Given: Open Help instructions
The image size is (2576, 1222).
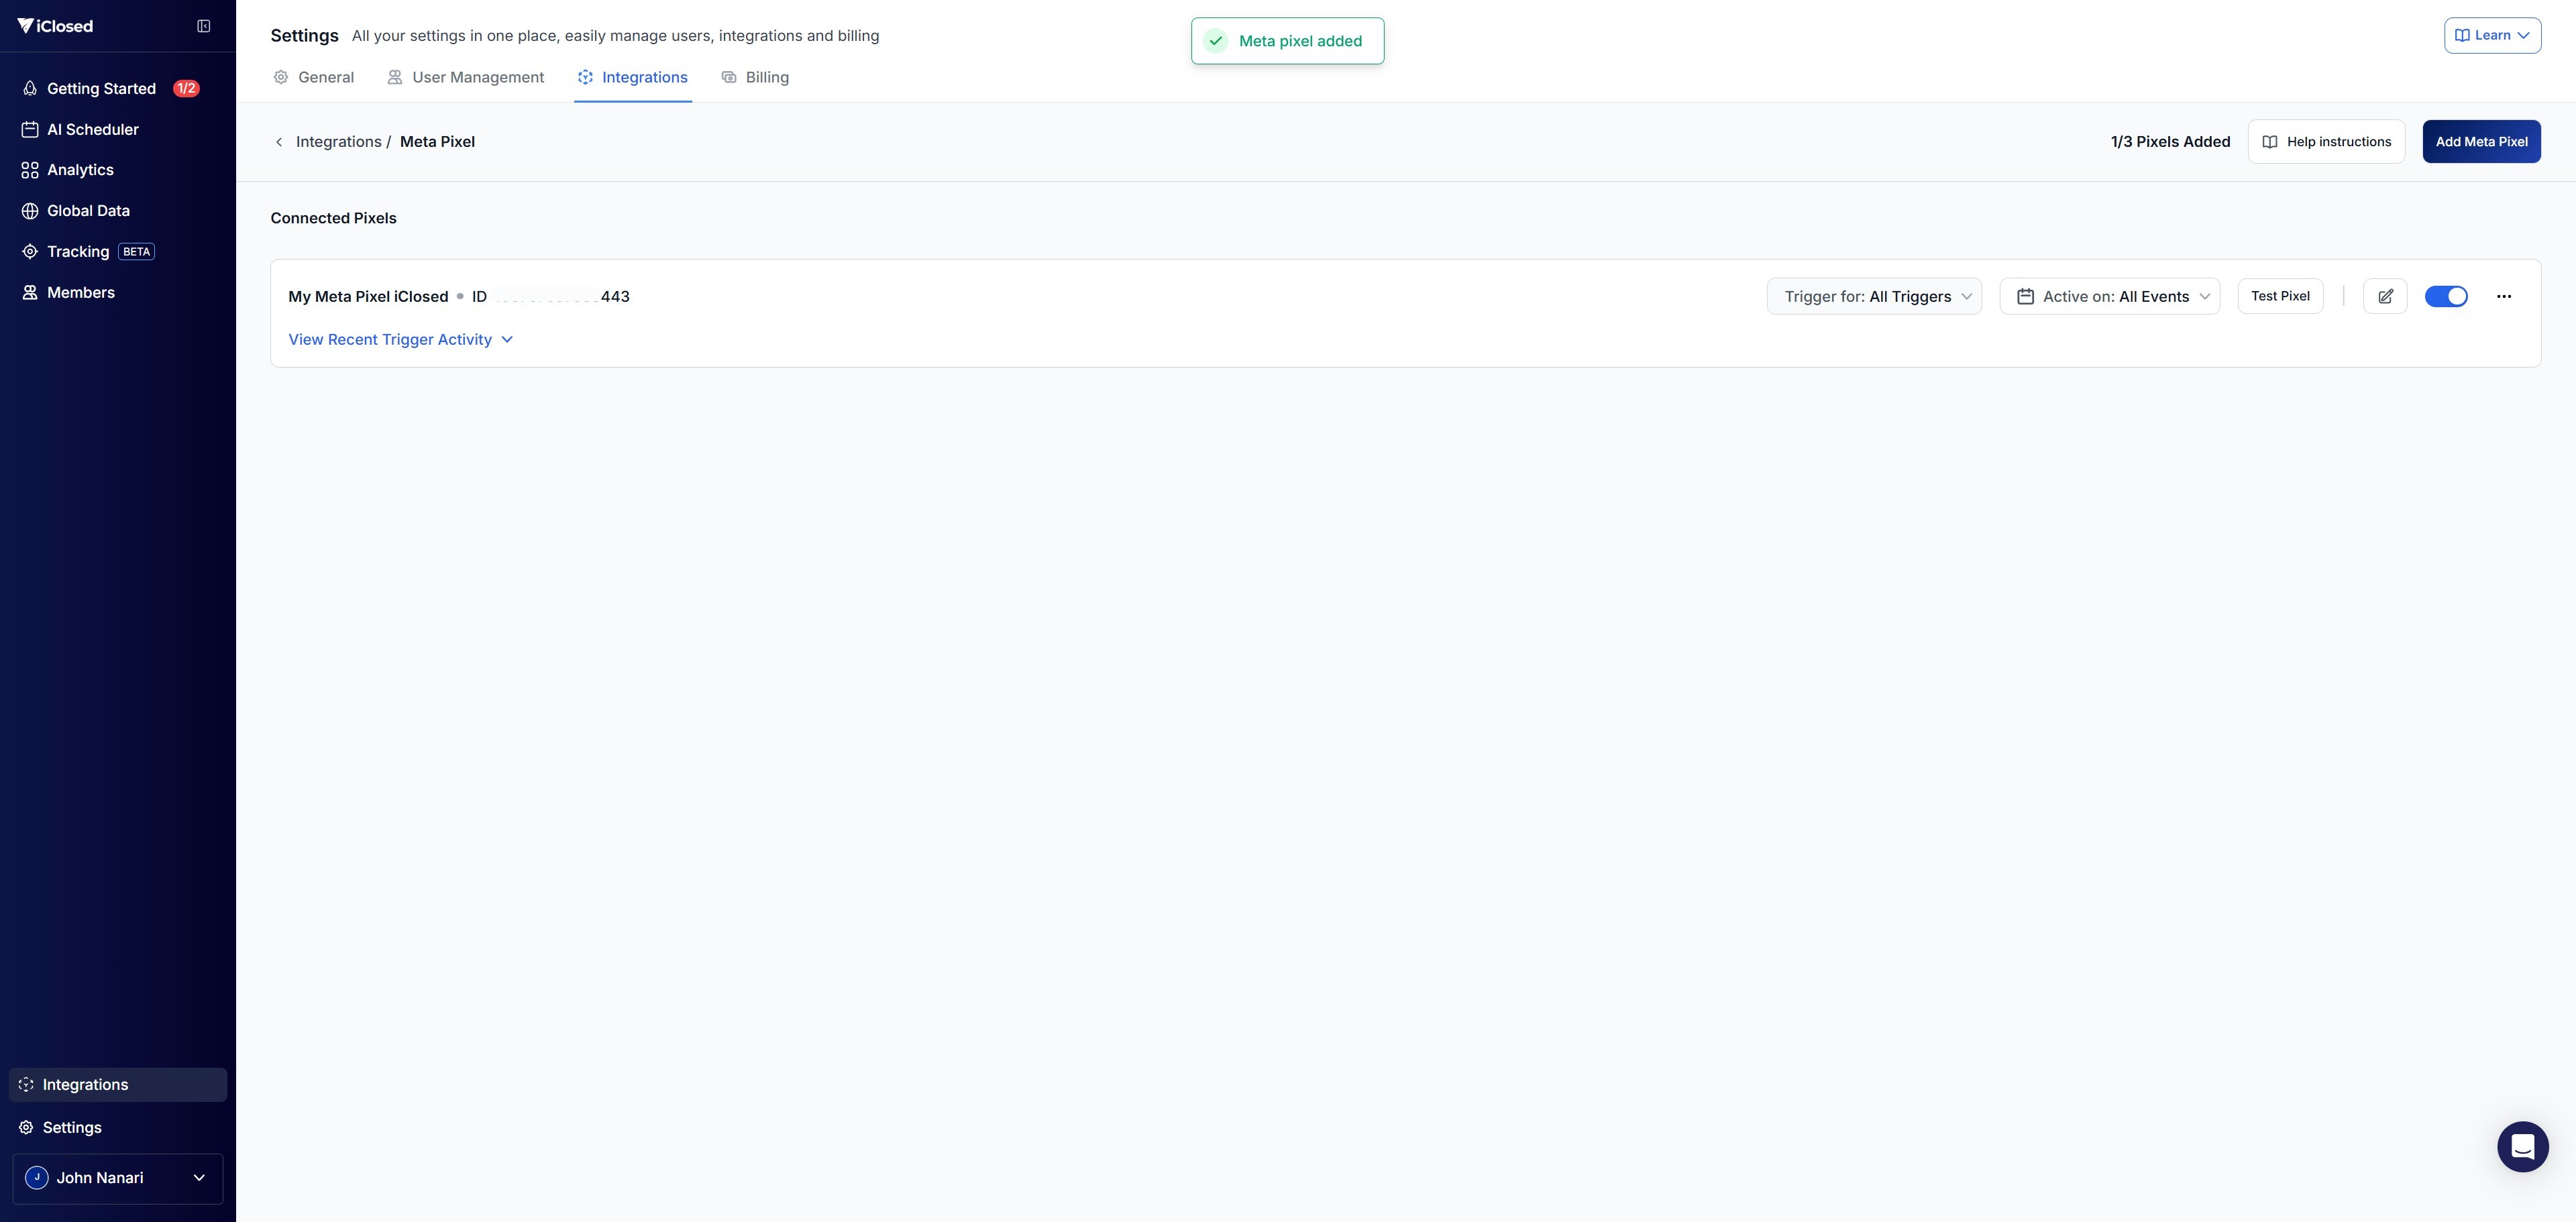Looking at the screenshot, I should tap(2325, 142).
